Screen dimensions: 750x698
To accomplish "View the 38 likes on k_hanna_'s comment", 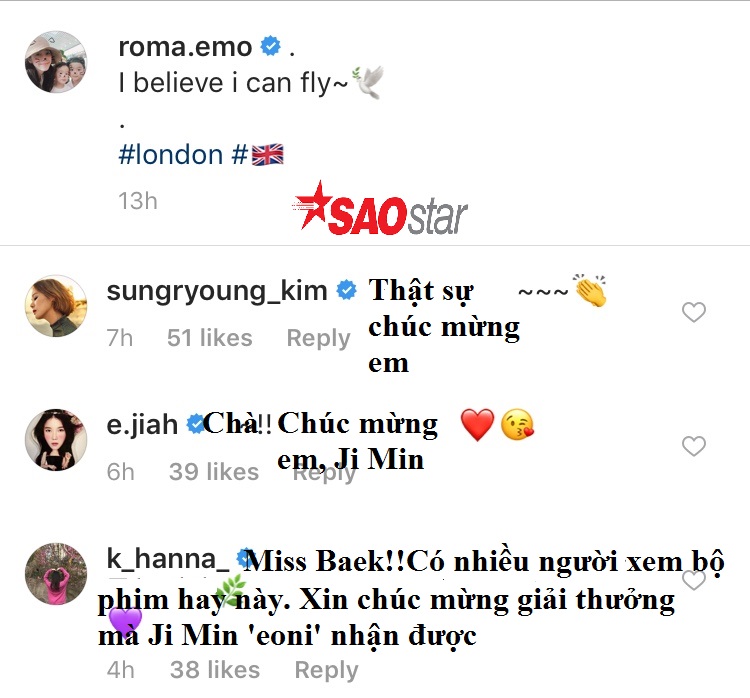I will [x=215, y=670].
